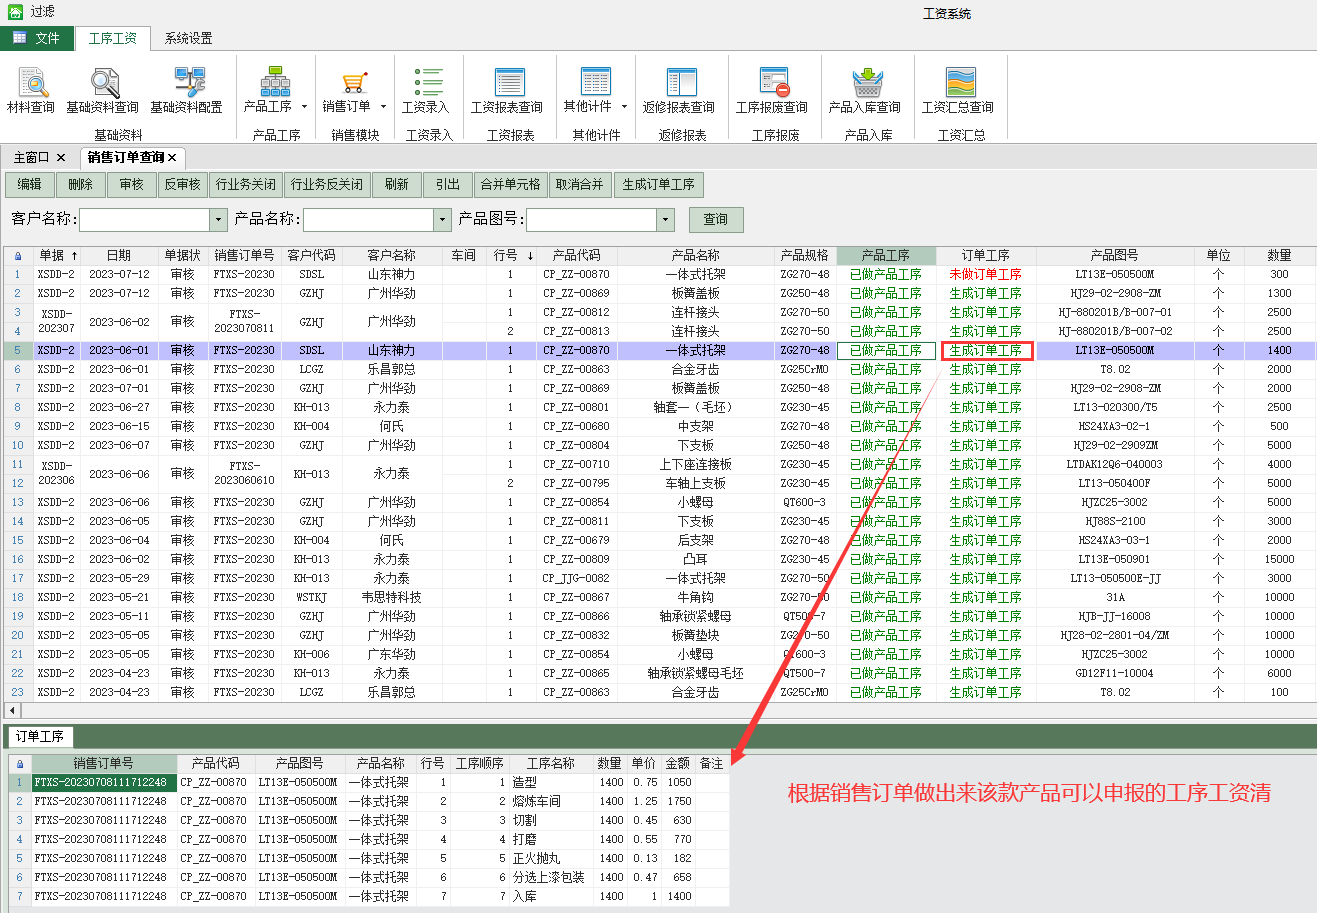Open 基础资料配置 settings icon
1317x913 pixels.
tap(187, 83)
